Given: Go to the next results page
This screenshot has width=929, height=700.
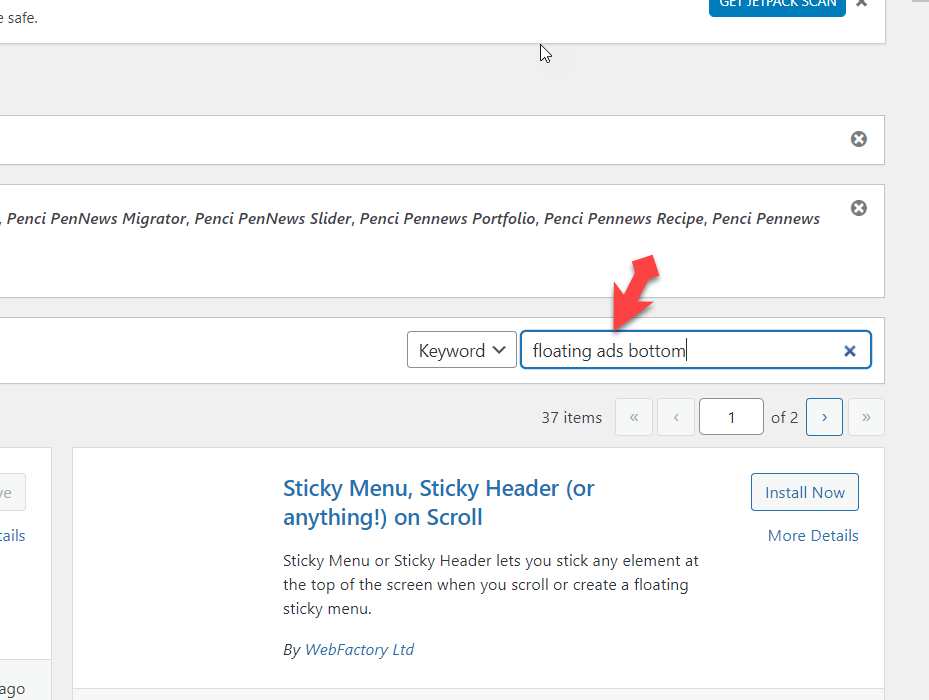Looking at the screenshot, I should point(824,417).
